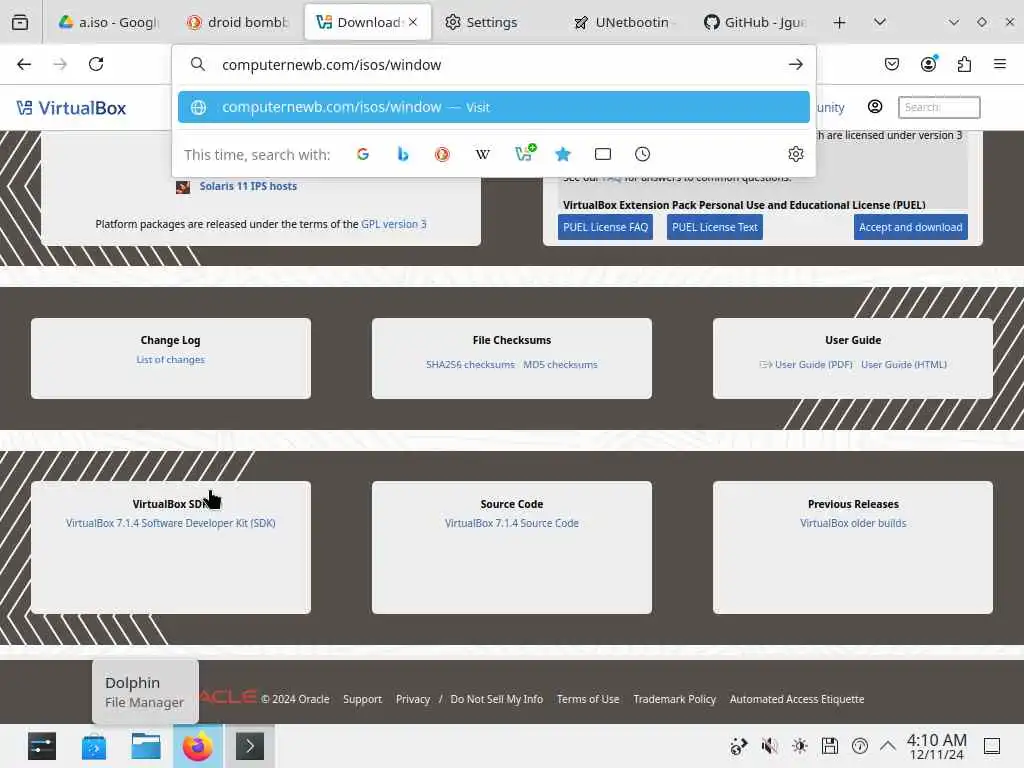Open the Privacy footer link
Viewport: 1024px width, 768px height.
pos(413,699)
